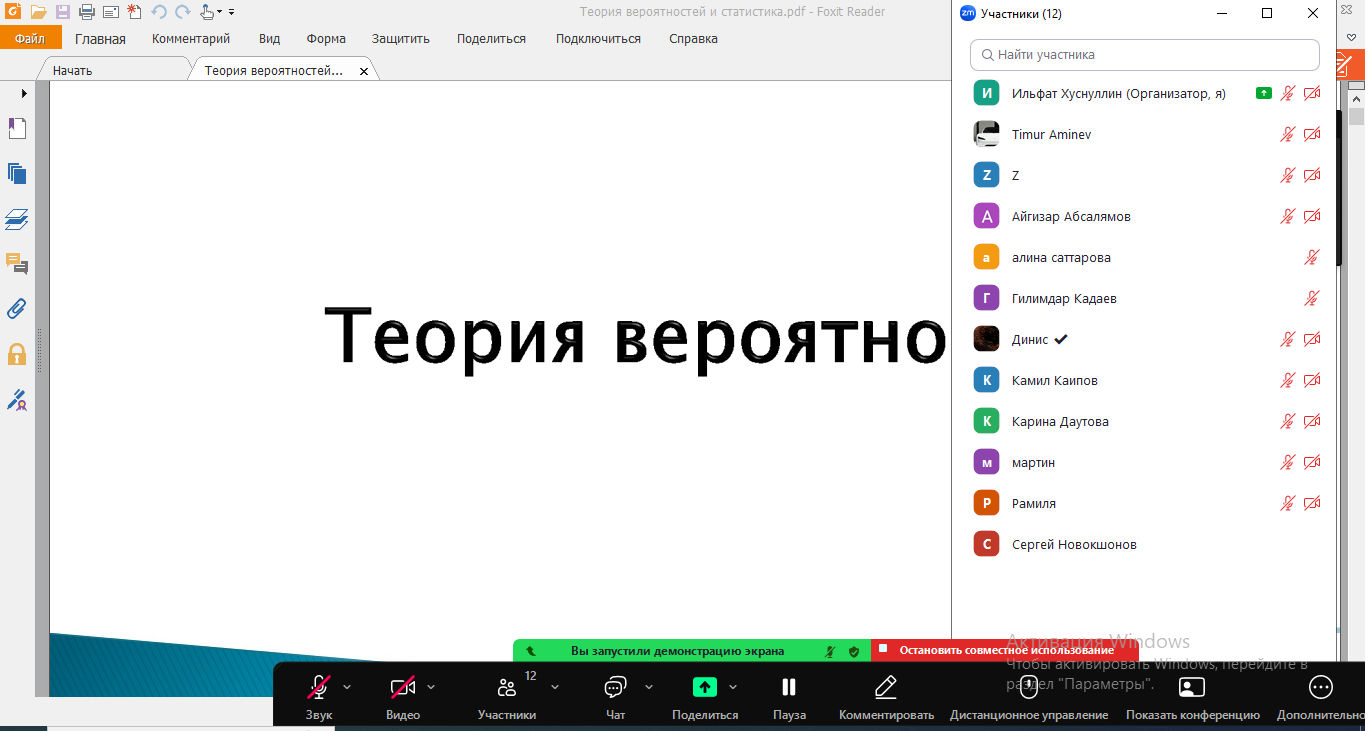Image resolution: width=1370 pixels, height=731 pixels.
Task: Open the Bookmarks panel in Foxit sidebar
Action: [17, 128]
